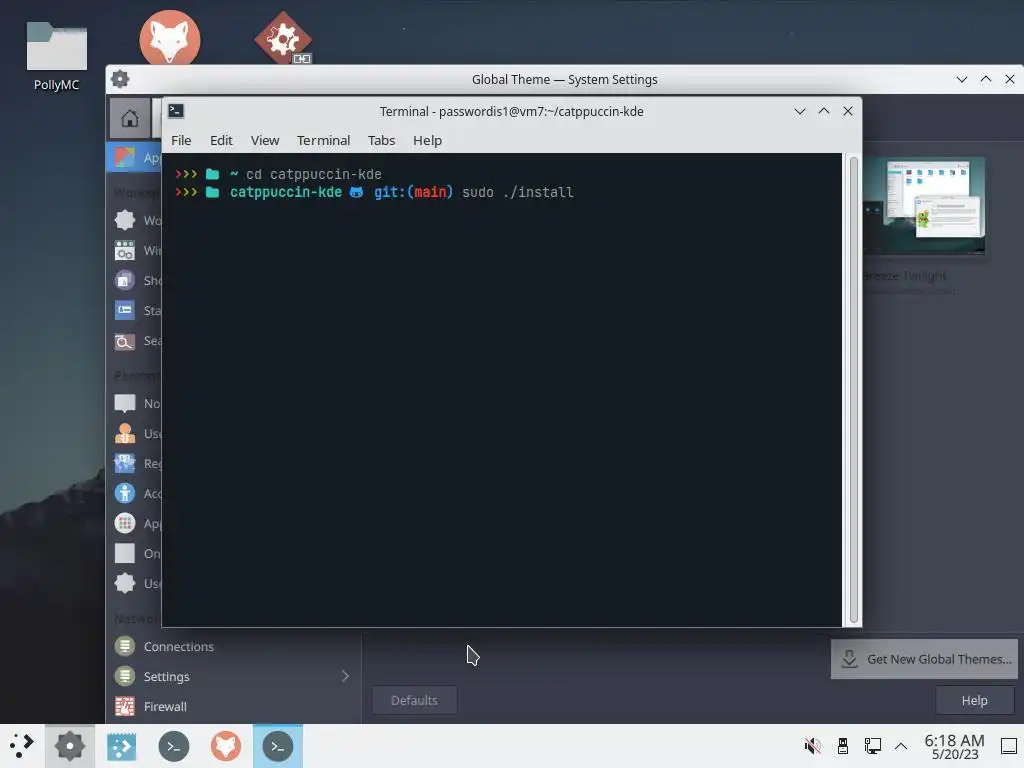Open the fox app in the taskbar
Image resolution: width=1024 pixels, height=768 pixels.
pos(226,746)
